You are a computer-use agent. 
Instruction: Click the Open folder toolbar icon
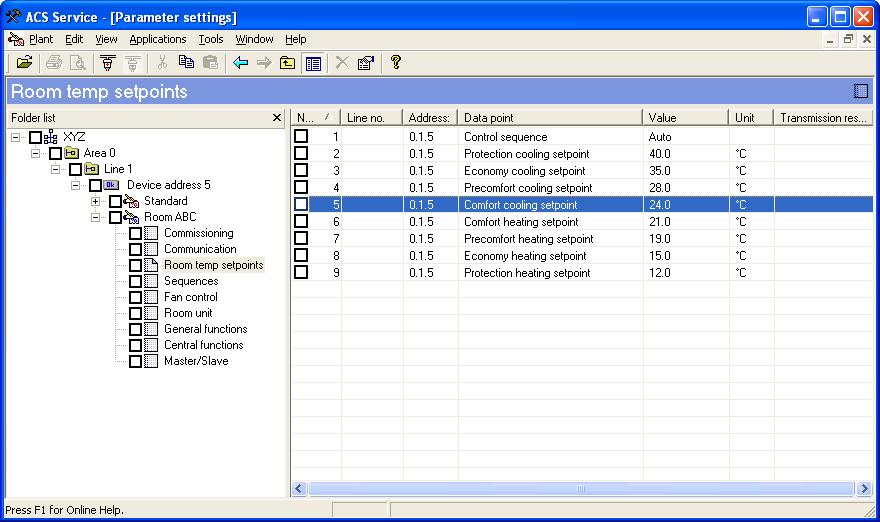pos(24,62)
